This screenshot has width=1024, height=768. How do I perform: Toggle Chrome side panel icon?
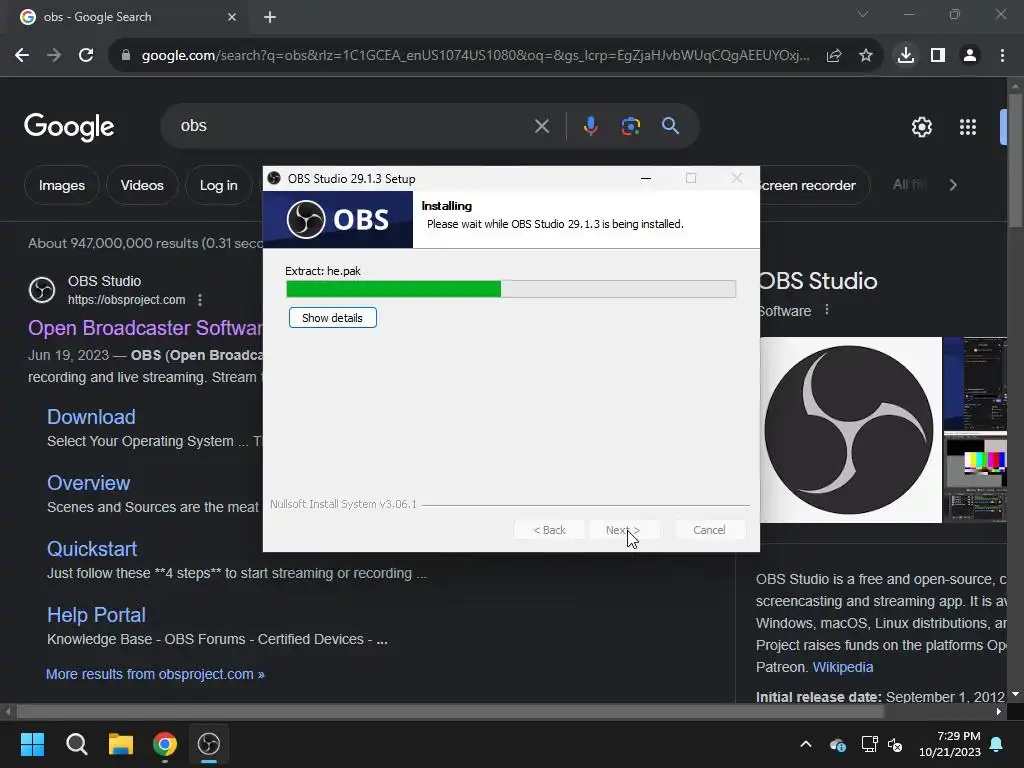point(938,56)
